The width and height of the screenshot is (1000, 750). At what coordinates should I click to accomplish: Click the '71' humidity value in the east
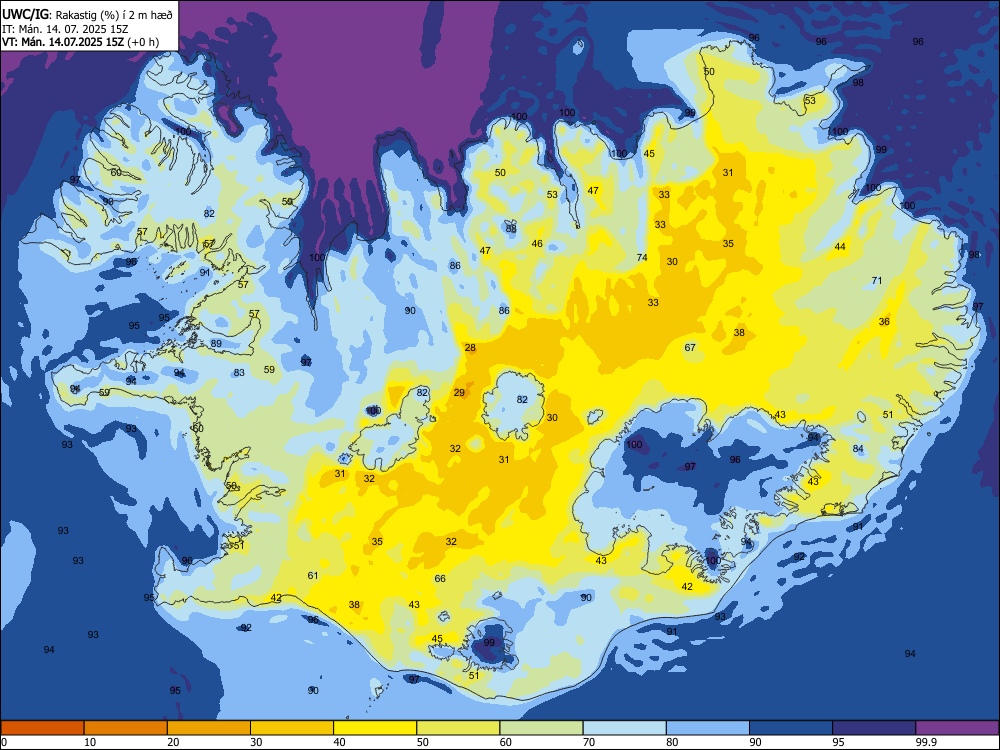[877, 281]
